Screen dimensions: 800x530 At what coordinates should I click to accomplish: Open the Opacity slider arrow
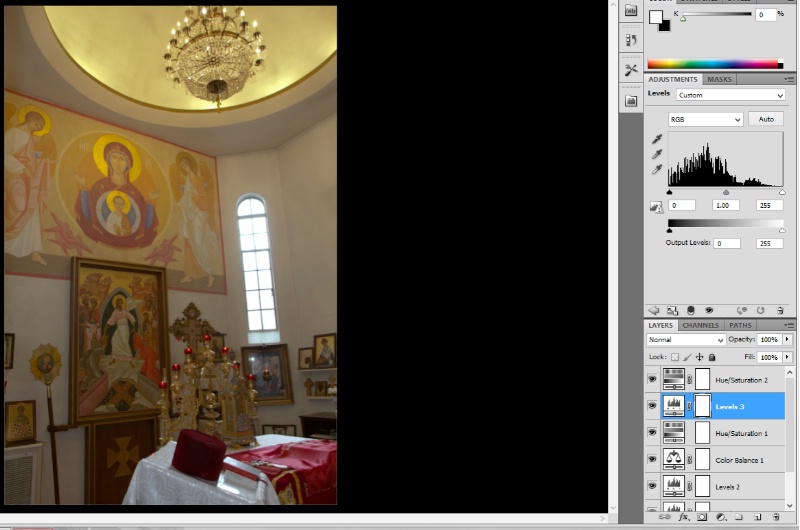pyautogui.click(x=787, y=339)
